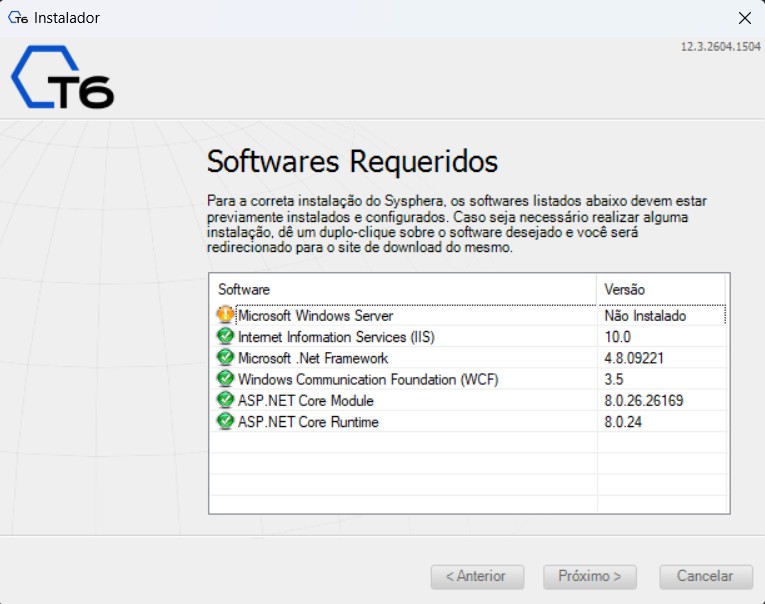Screen dimensions: 765x604
Task: Select the Microsoft Windows Server row
Action: click(468, 315)
